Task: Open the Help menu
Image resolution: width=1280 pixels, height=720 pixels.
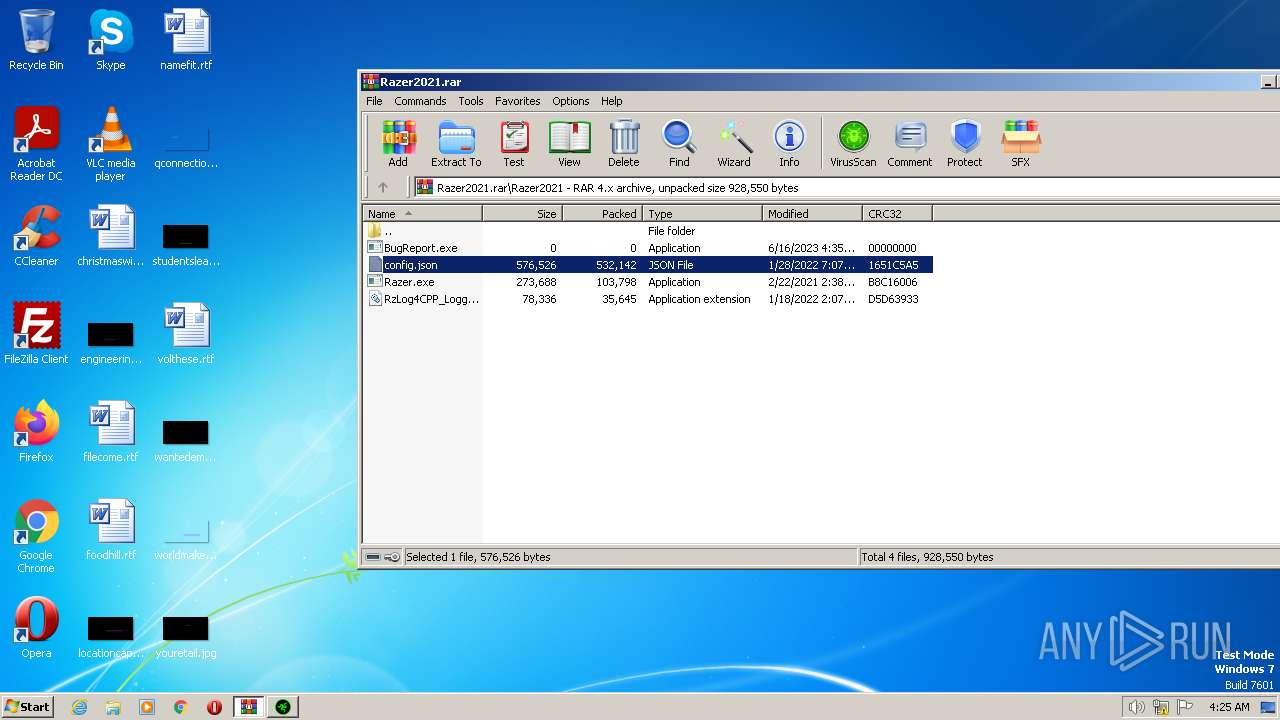Action: (612, 101)
